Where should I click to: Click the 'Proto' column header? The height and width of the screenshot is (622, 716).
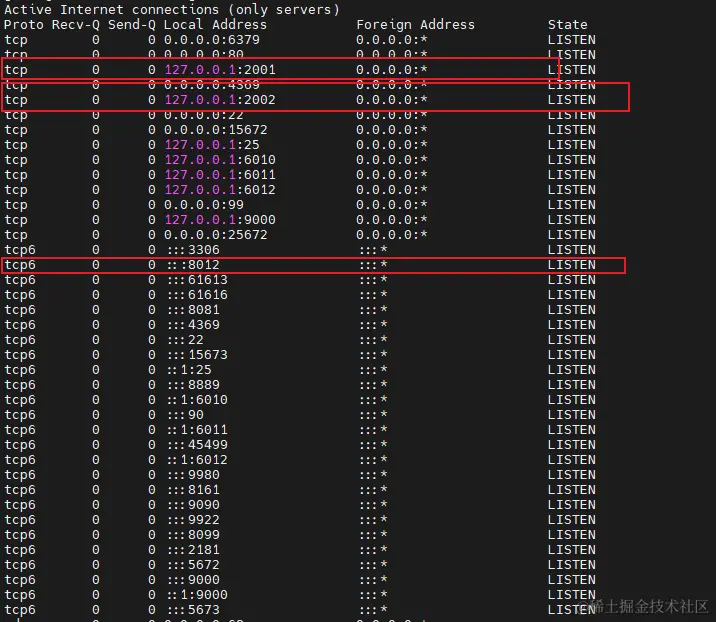24,25
